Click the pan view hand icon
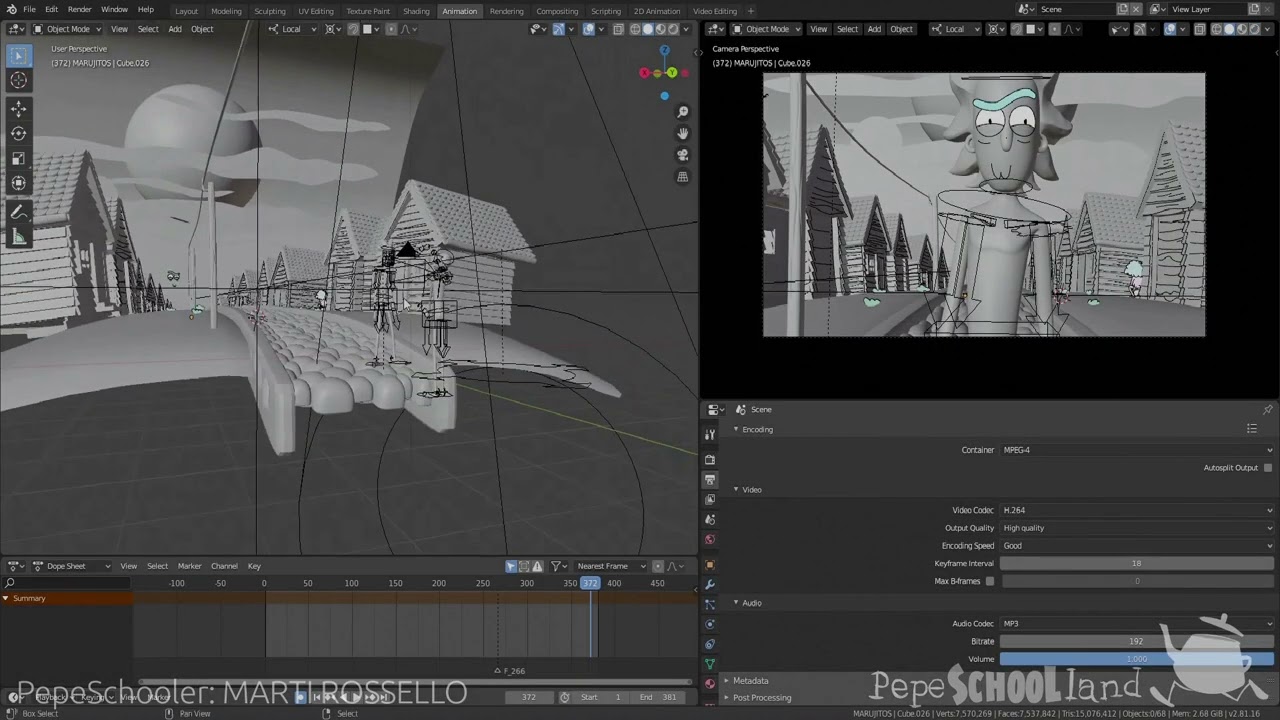The width and height of the screenshot is (1280, 720). (683, 133)
